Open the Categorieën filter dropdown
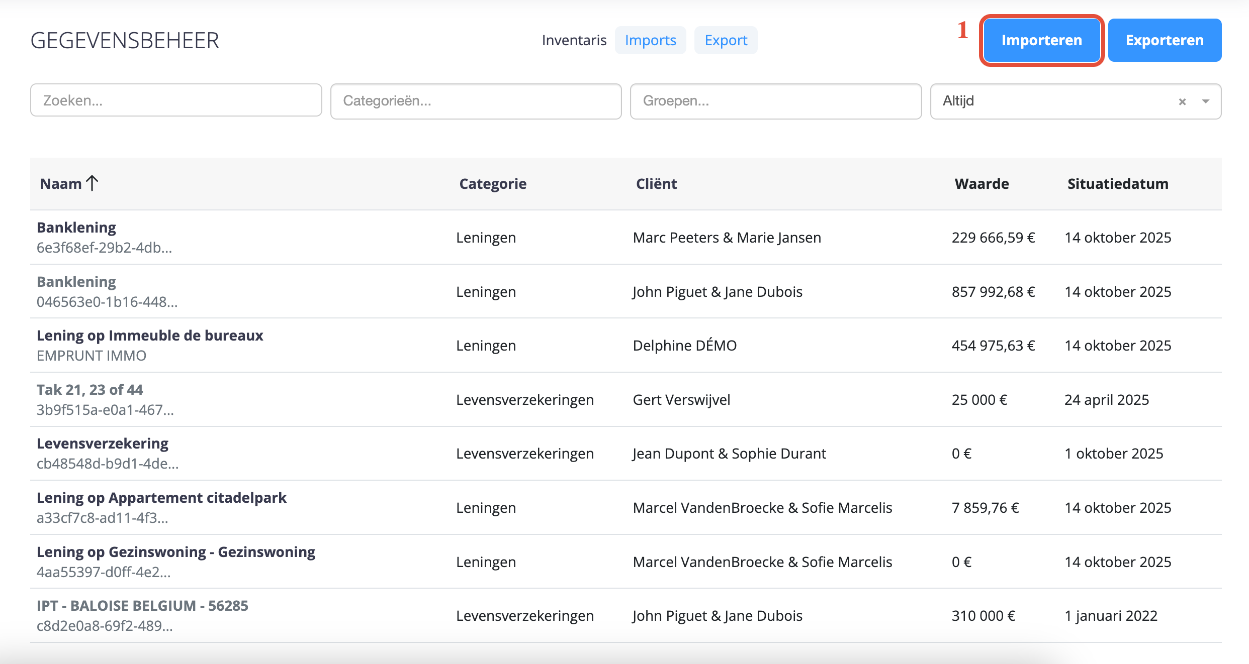The height and width of the screenshot is (664, 1249). [x=476, y=101]
